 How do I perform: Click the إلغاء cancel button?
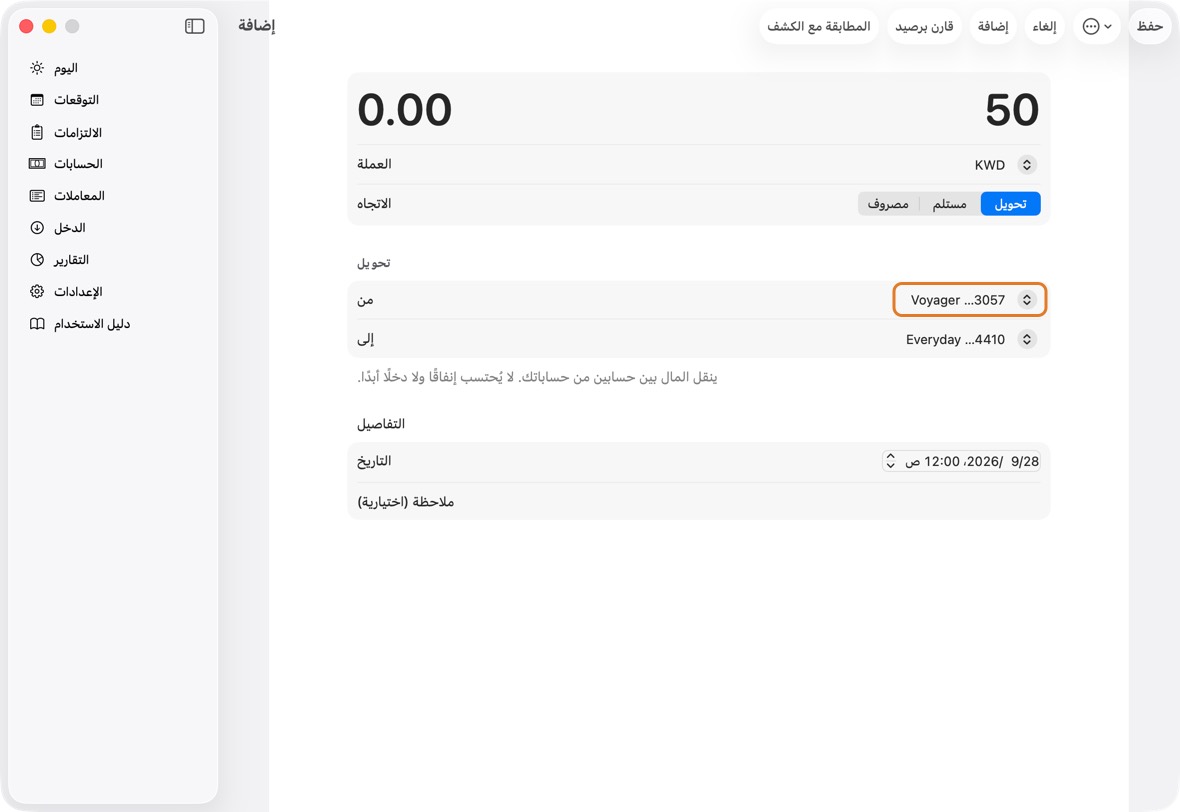(1045, 26)
